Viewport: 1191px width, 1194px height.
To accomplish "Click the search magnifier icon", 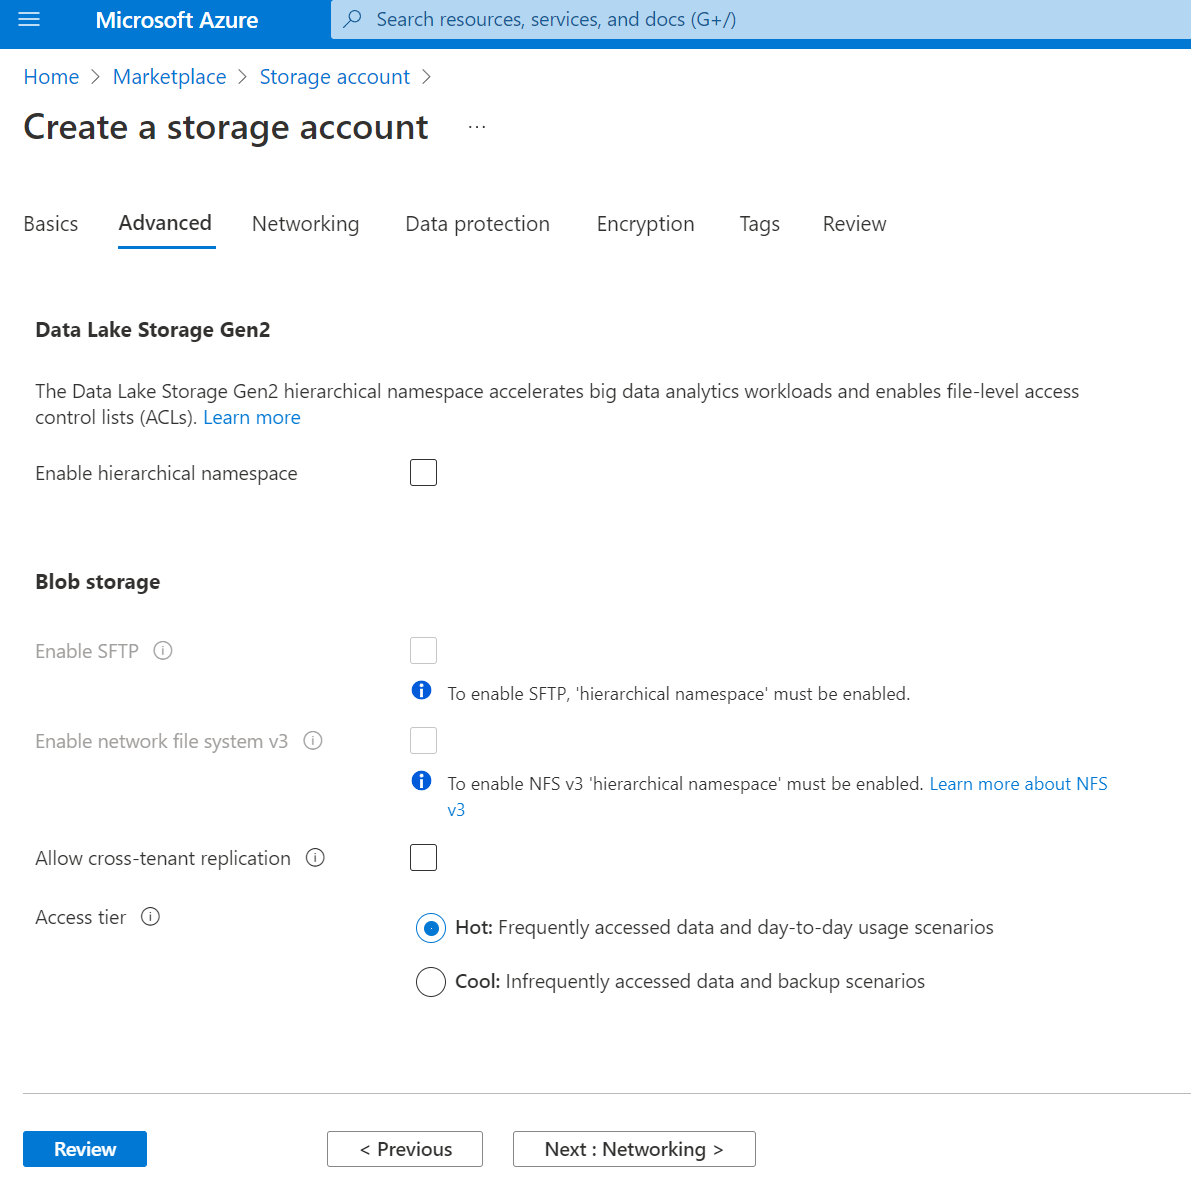I will click(x=352, y=19).
